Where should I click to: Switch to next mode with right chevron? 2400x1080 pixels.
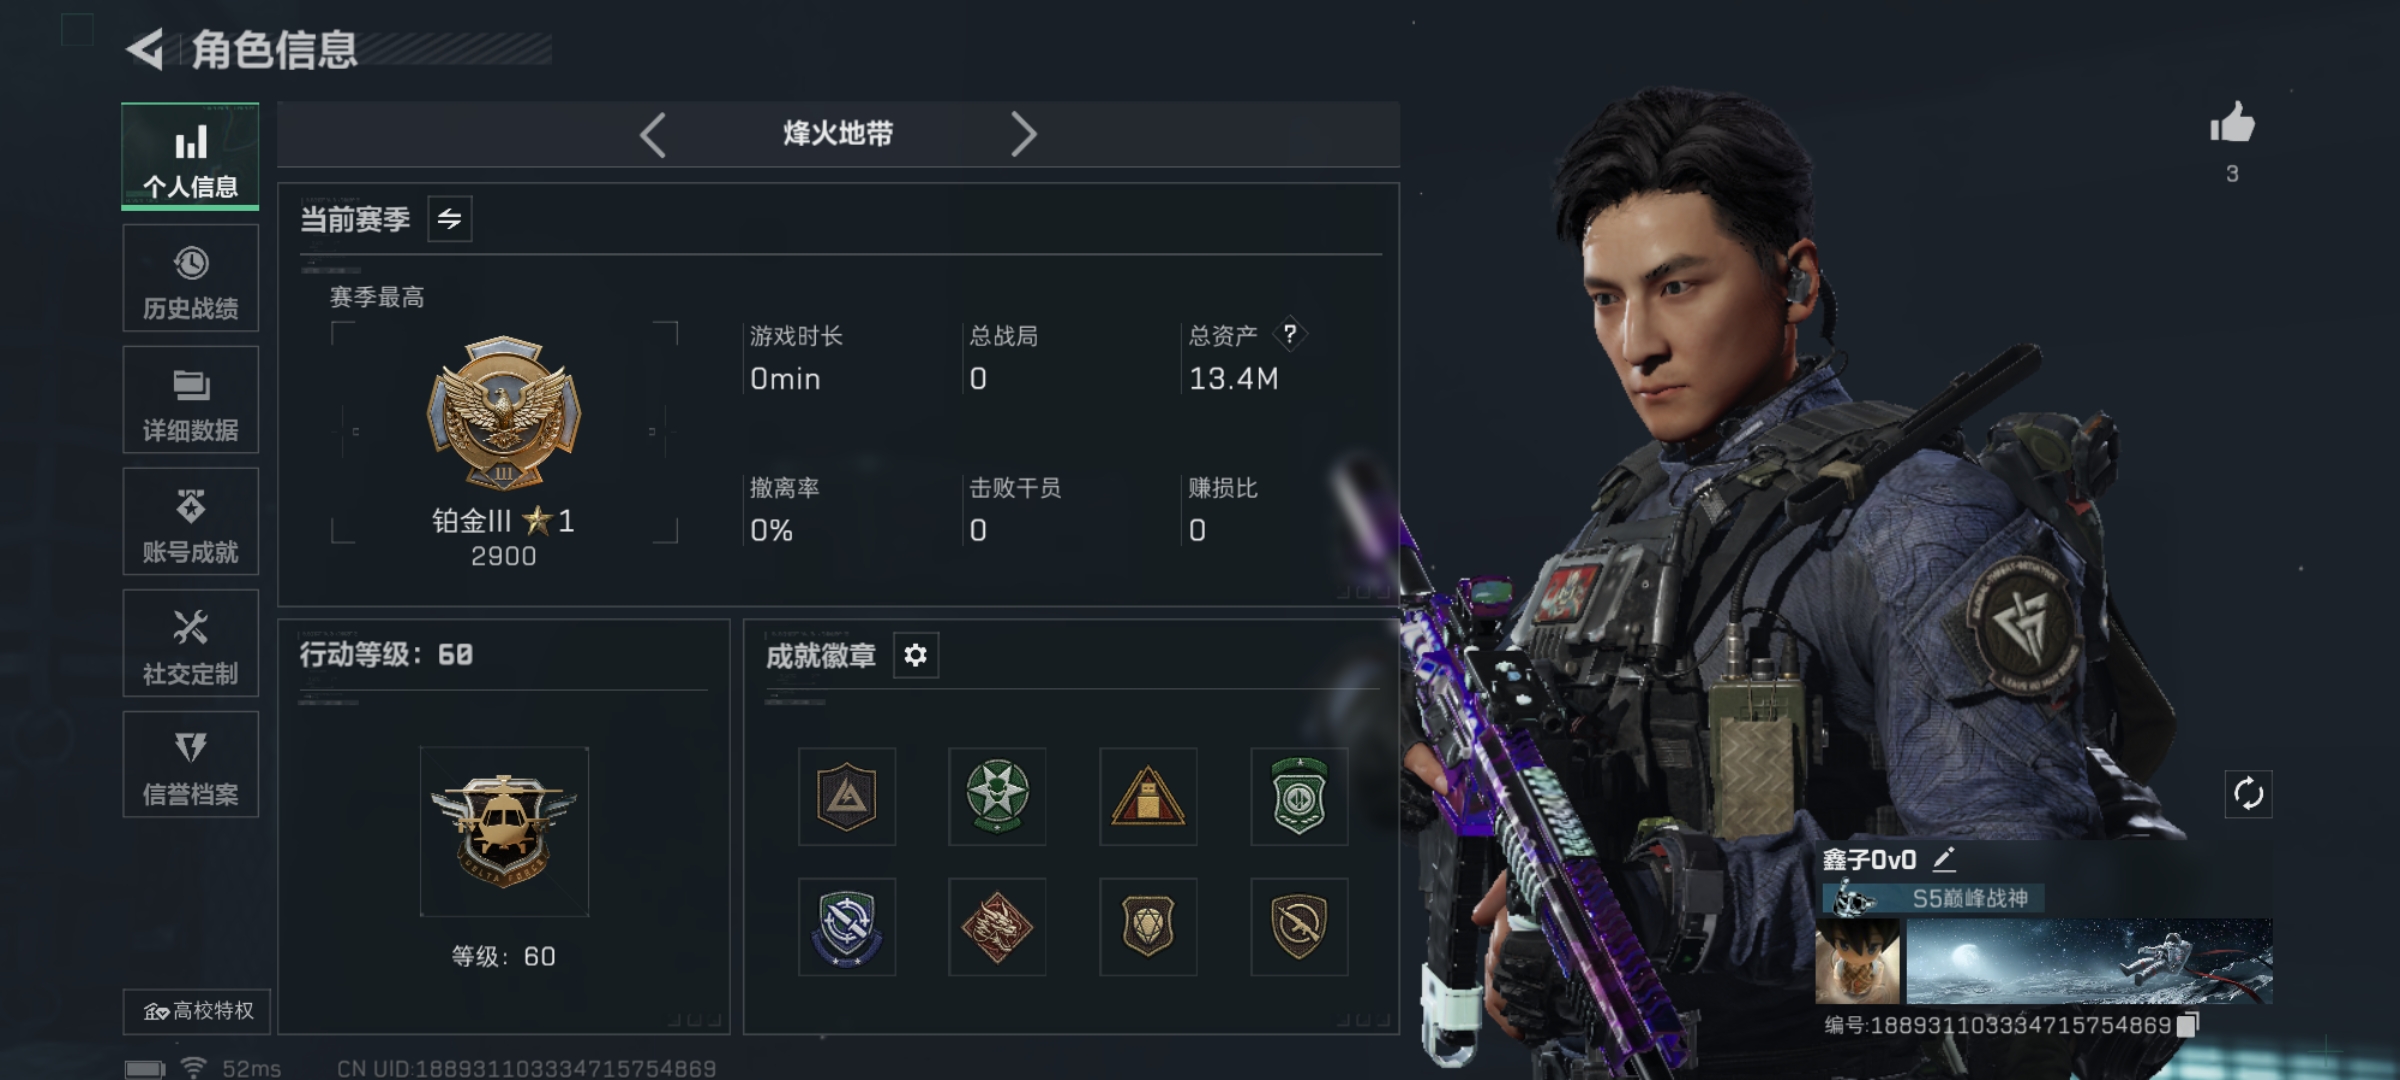[1023, 134]
